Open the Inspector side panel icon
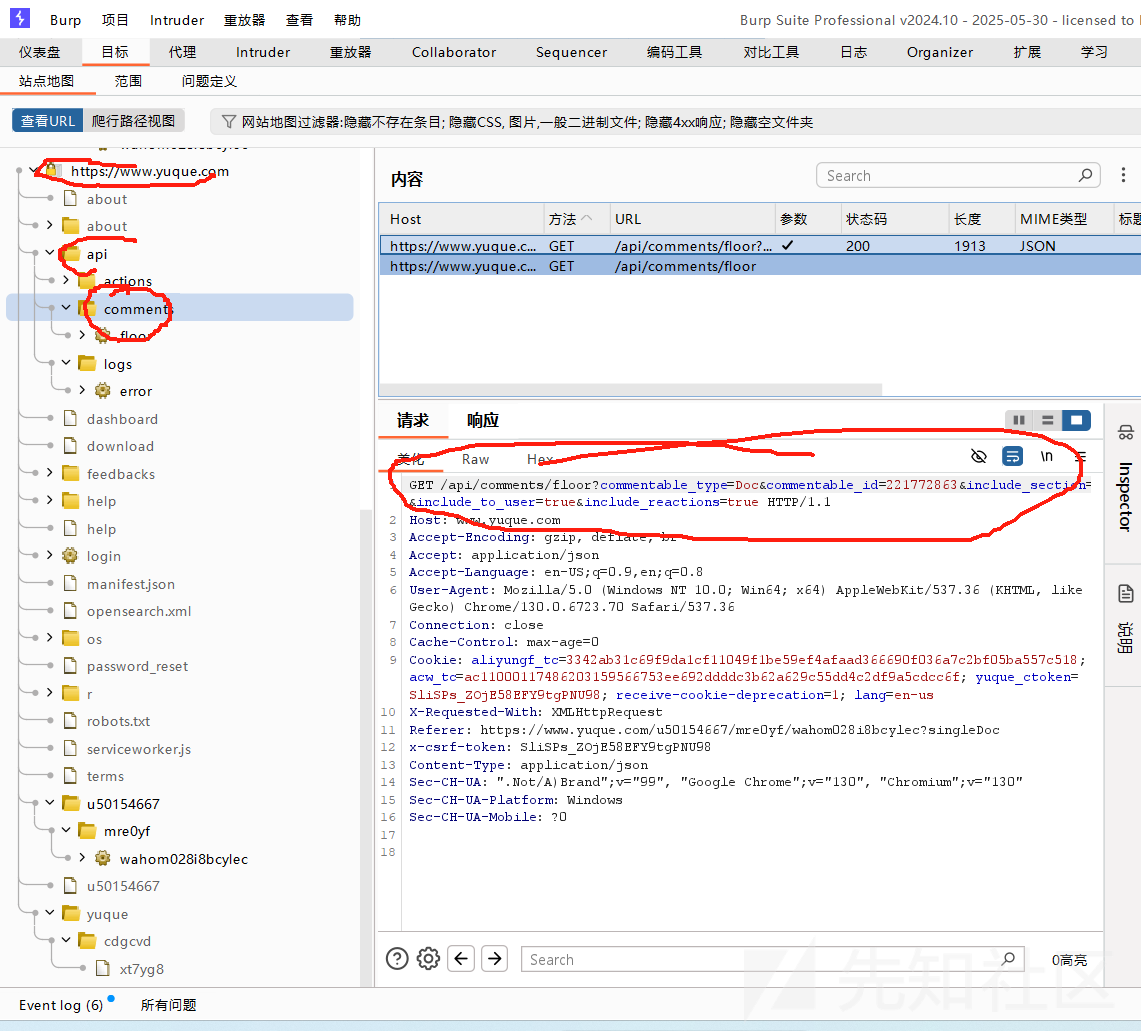1141x1031 pixels. (1125, 433)
